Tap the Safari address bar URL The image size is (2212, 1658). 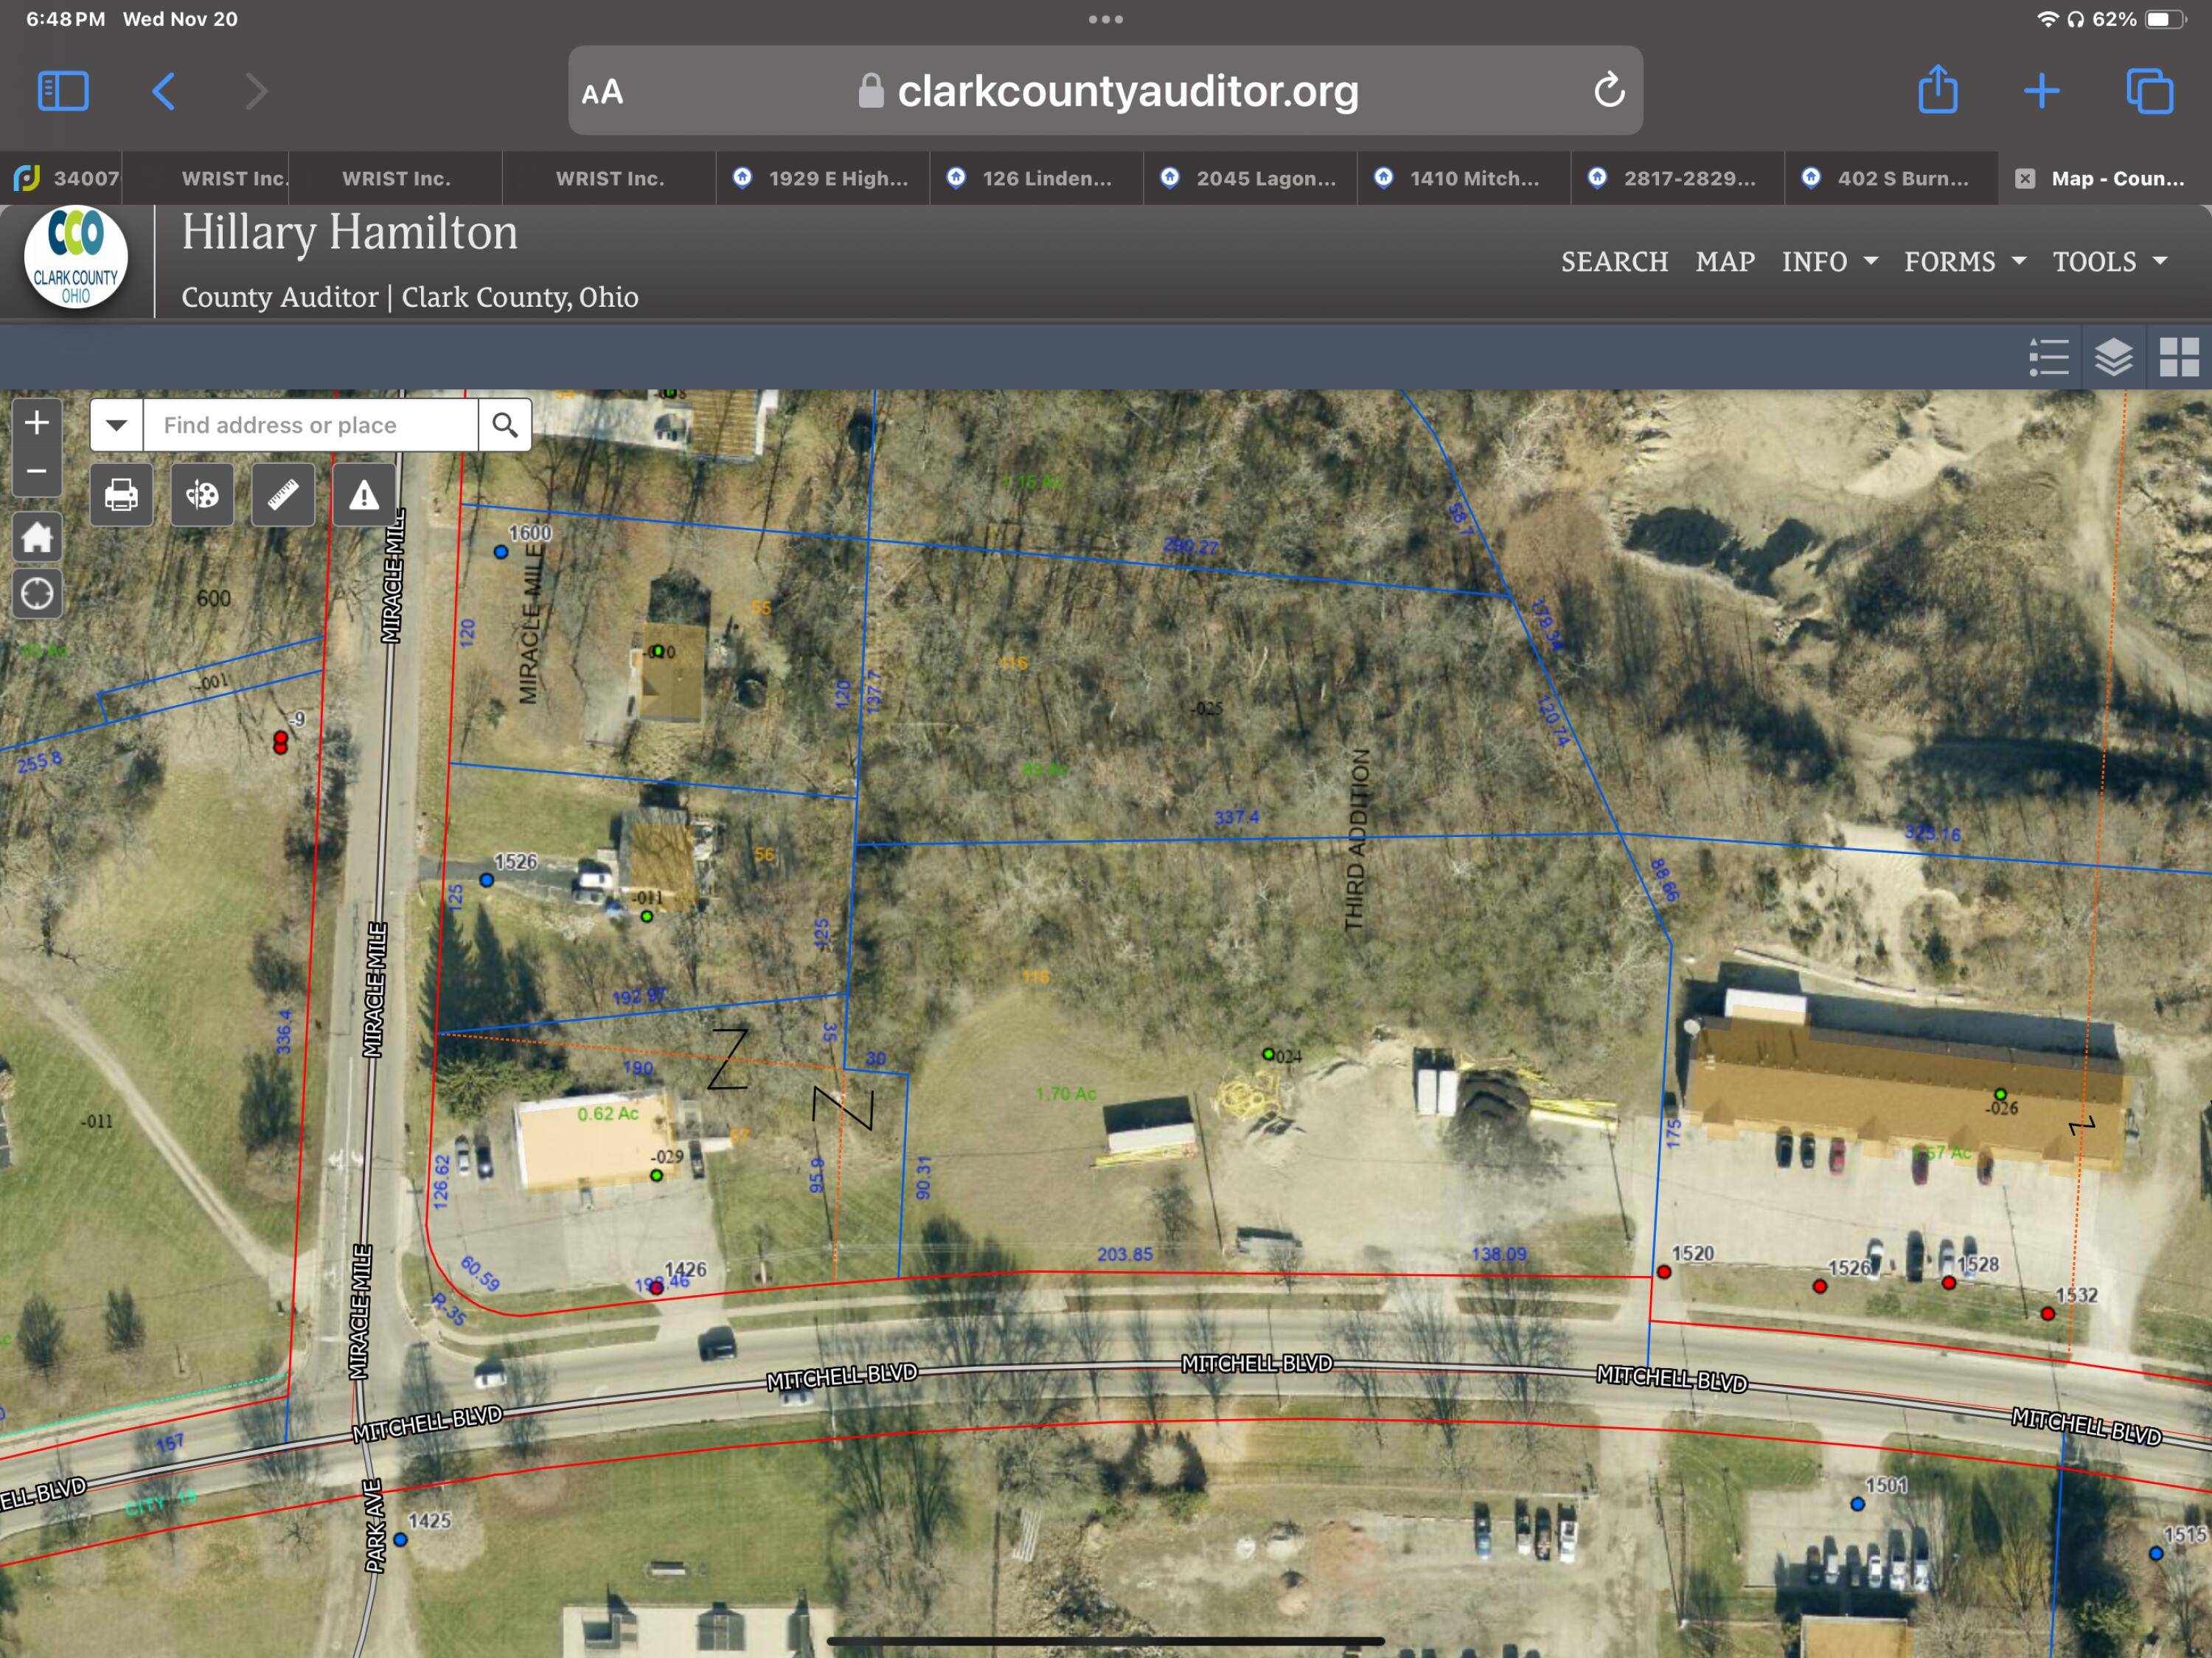(1127, 91)
